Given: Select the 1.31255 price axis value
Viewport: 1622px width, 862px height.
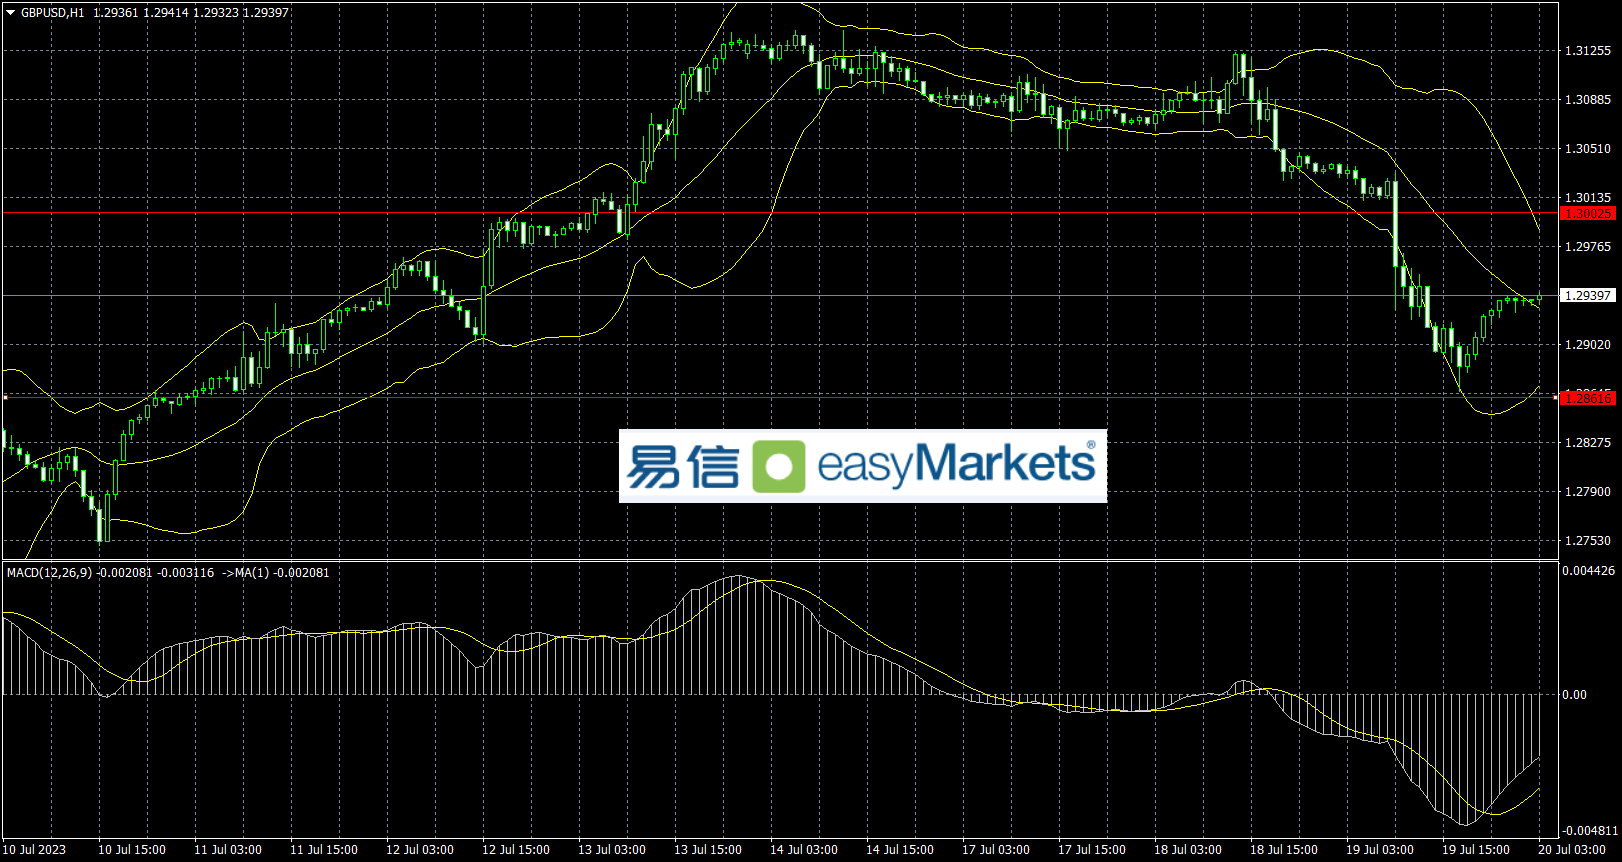Looking at the screenshot, I should [x=1588, y=51].
